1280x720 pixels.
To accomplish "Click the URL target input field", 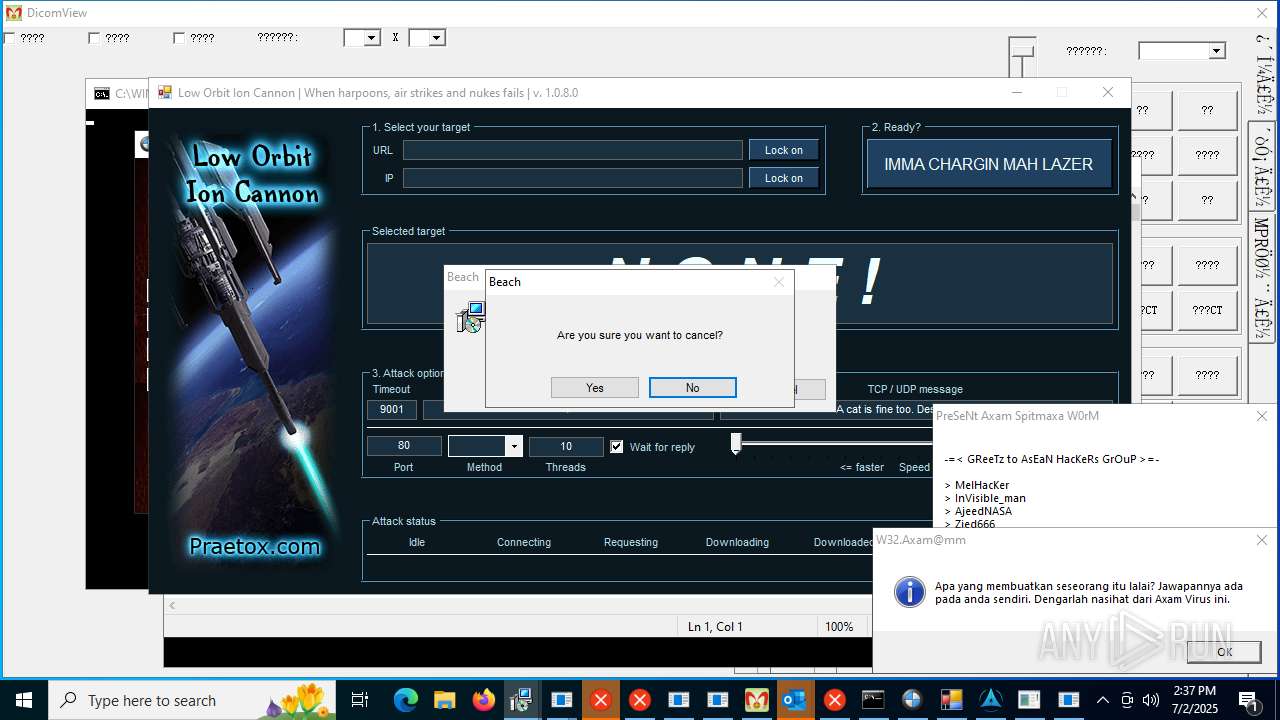I will pyautogui.click(x=573, y=150).
